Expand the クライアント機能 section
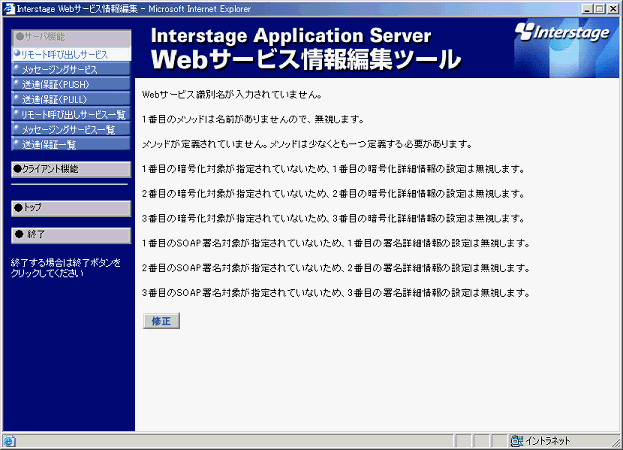The width and height of the screenshot is (623, 450). 71,169
